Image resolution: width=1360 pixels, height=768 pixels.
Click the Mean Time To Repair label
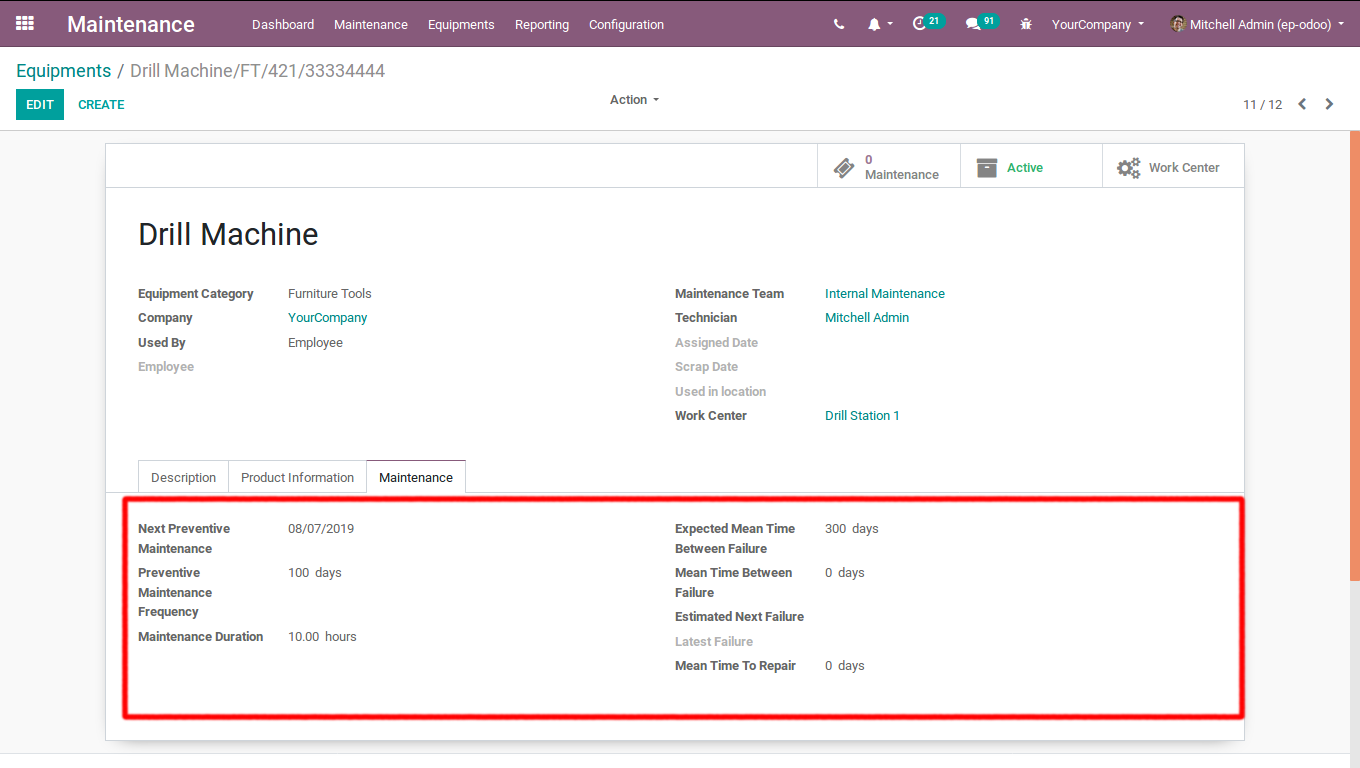(735, 666)
